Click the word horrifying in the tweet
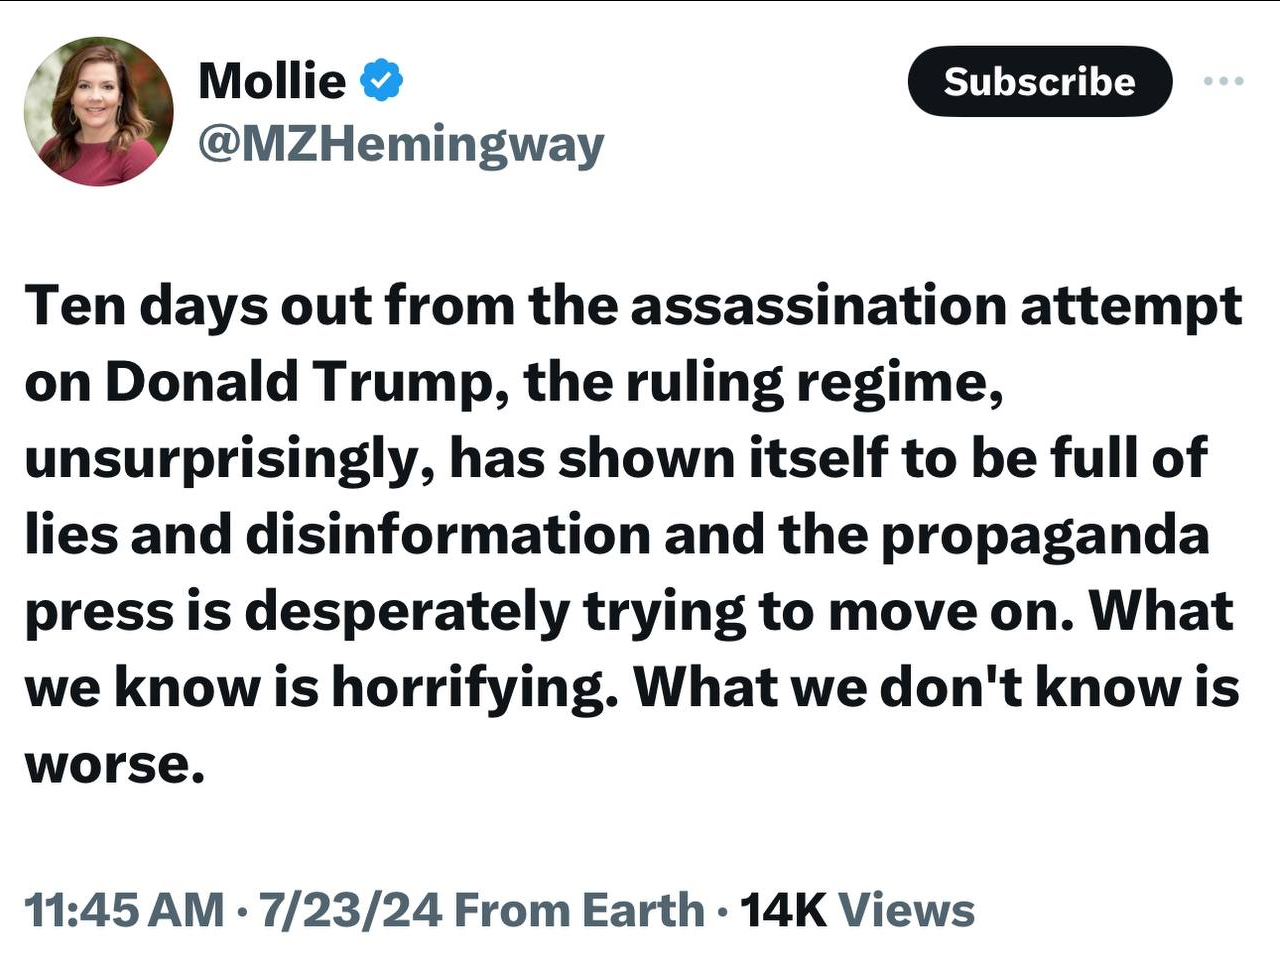 (468, 687)
